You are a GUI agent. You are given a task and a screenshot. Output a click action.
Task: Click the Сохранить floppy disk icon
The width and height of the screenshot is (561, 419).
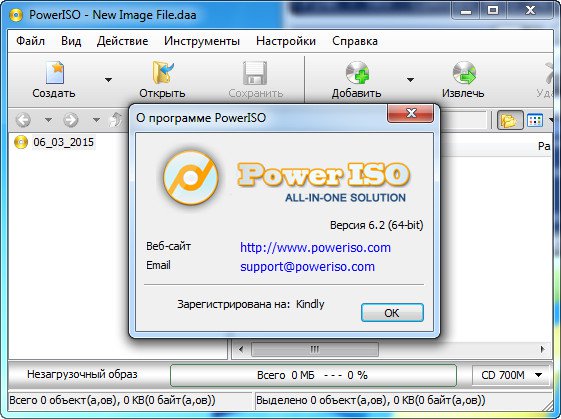click(x=255, y=73)
